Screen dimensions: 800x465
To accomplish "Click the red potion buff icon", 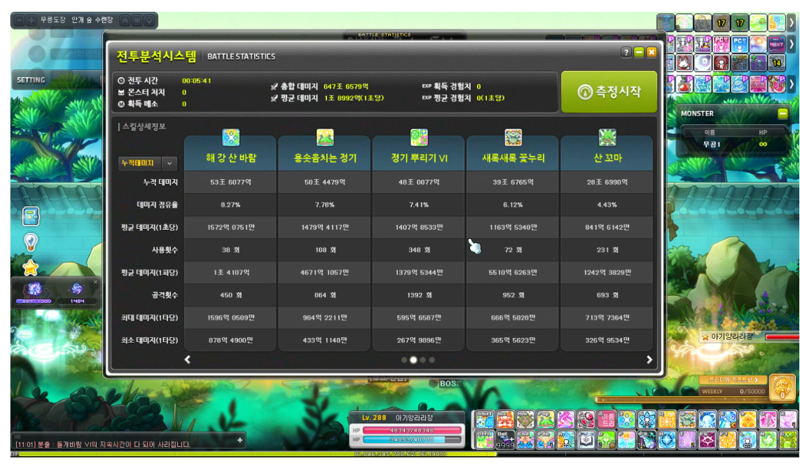I will pyautogui.click(x=684, y=84).
